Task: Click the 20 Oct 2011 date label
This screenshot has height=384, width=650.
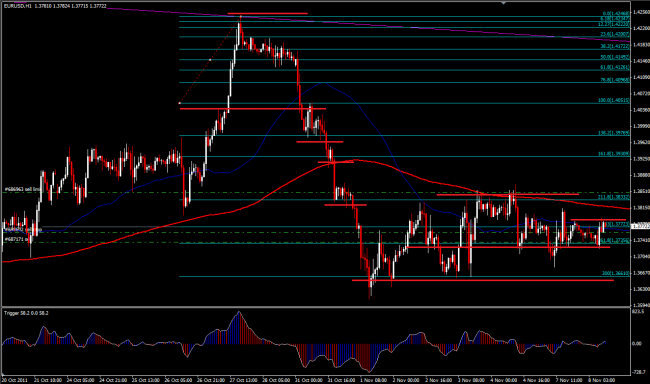Action: click(15, 380)
